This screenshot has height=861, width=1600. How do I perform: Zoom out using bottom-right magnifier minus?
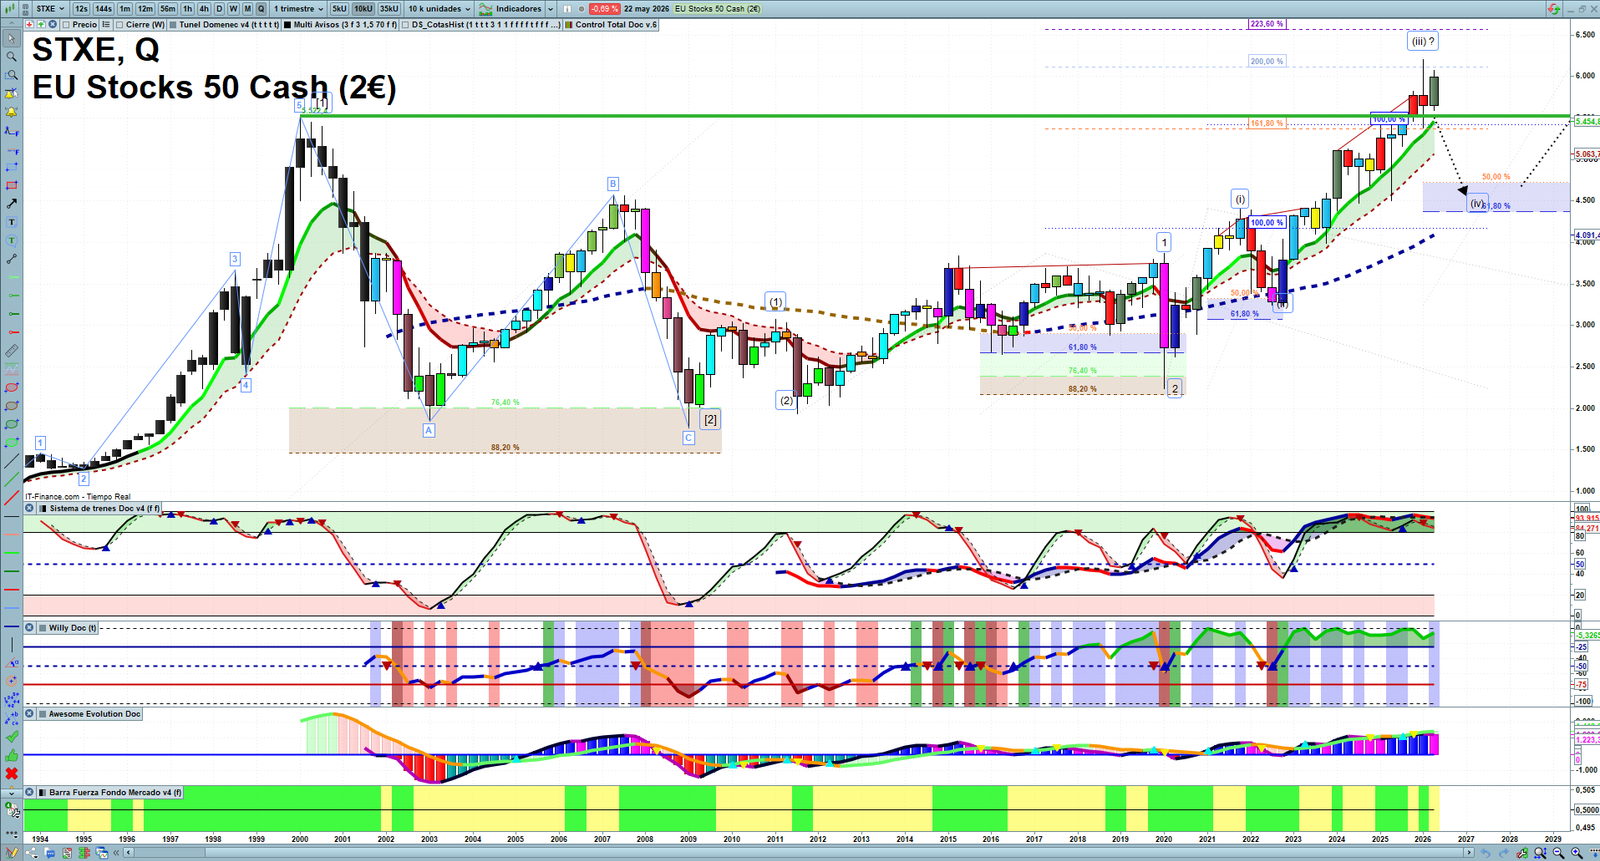pyautogui.click(x=1558, y=853)
